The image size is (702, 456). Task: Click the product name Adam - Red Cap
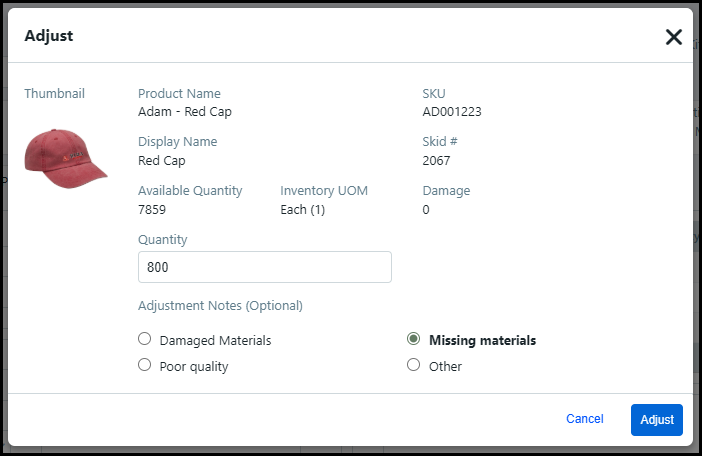coord(184,112)
